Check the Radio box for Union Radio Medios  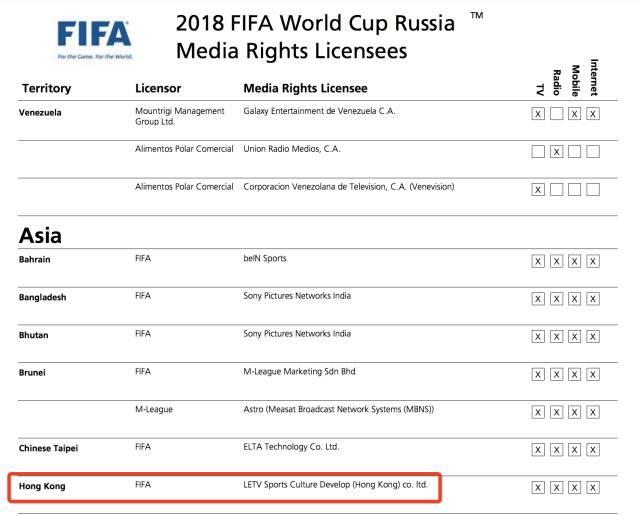(x=557, y=151)
